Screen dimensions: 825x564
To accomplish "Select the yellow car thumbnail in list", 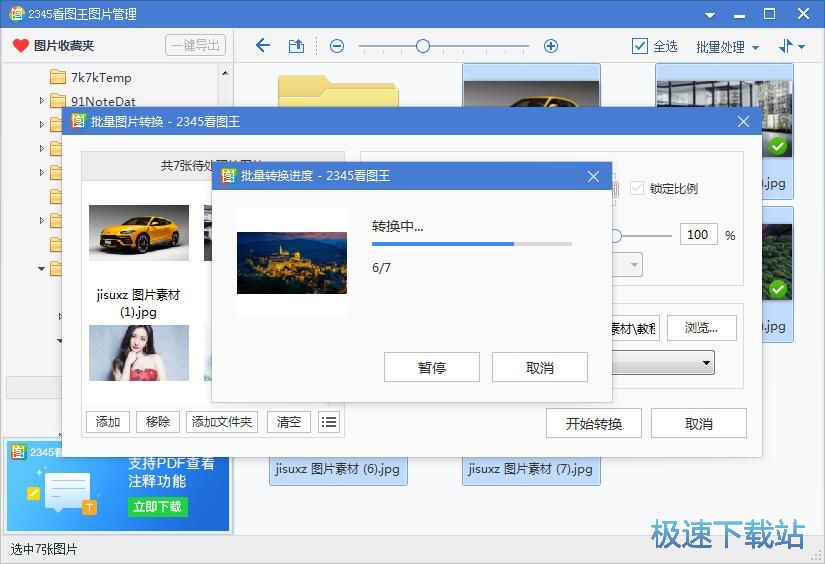I will [x=139, y=233].
